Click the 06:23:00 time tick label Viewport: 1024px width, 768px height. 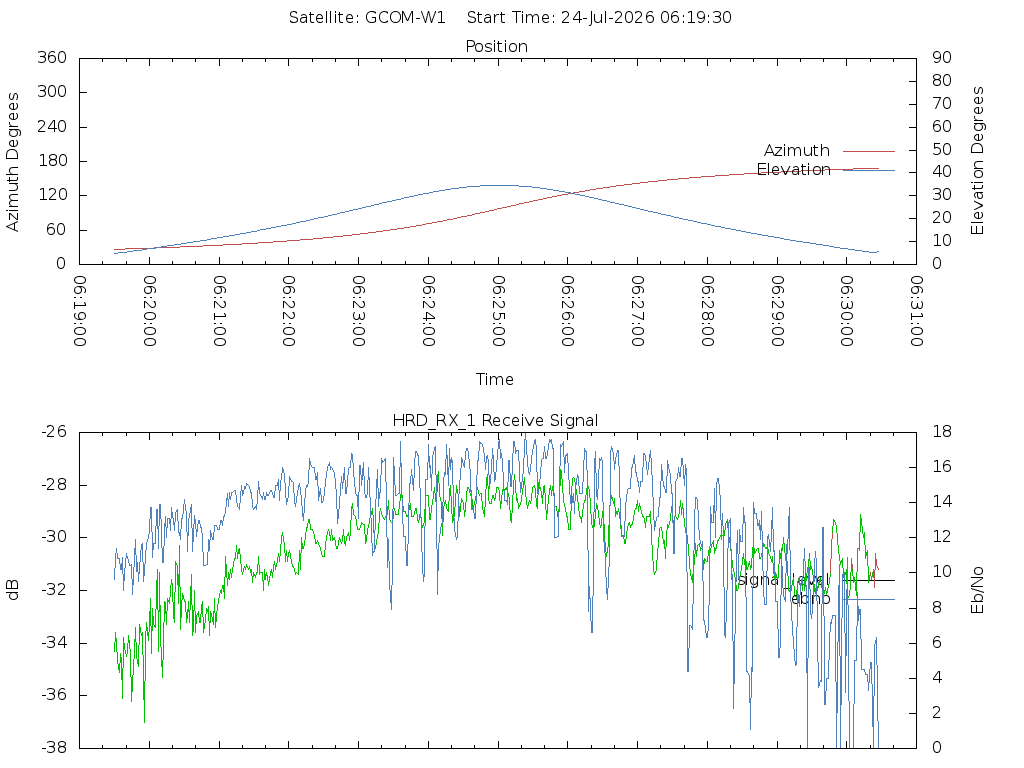(x=359, y=311)
